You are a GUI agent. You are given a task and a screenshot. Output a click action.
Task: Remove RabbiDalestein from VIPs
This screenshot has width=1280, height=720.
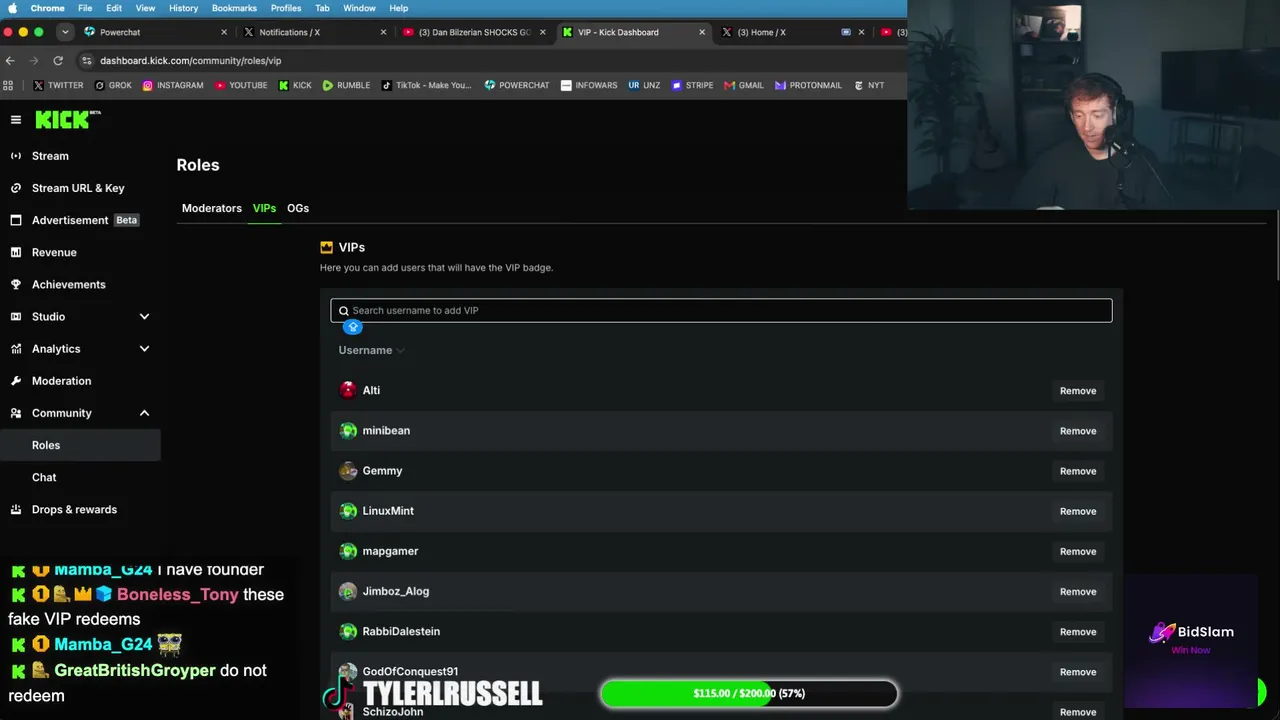(1078, 631)
